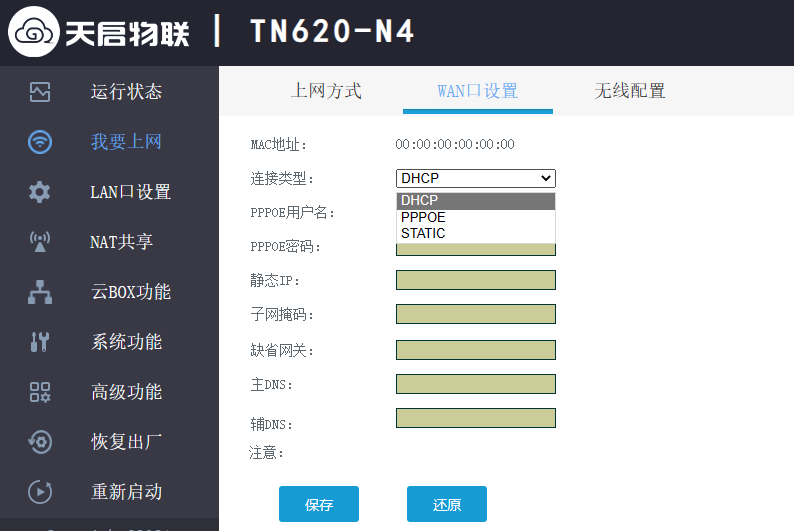794x531 pixels.
Task: Click the 运行状态 chart icon
Action: (x=39, y=92)
